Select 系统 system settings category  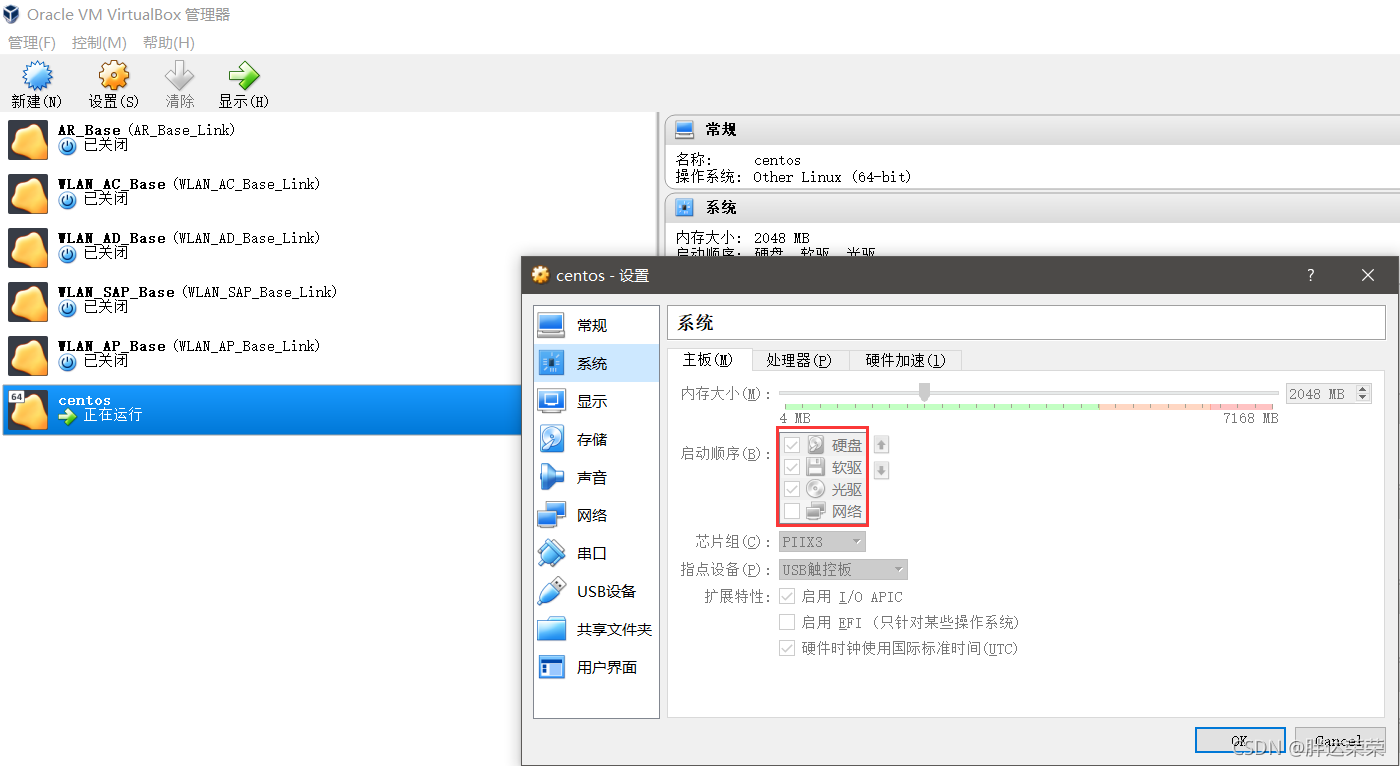[x=596, y=363]
